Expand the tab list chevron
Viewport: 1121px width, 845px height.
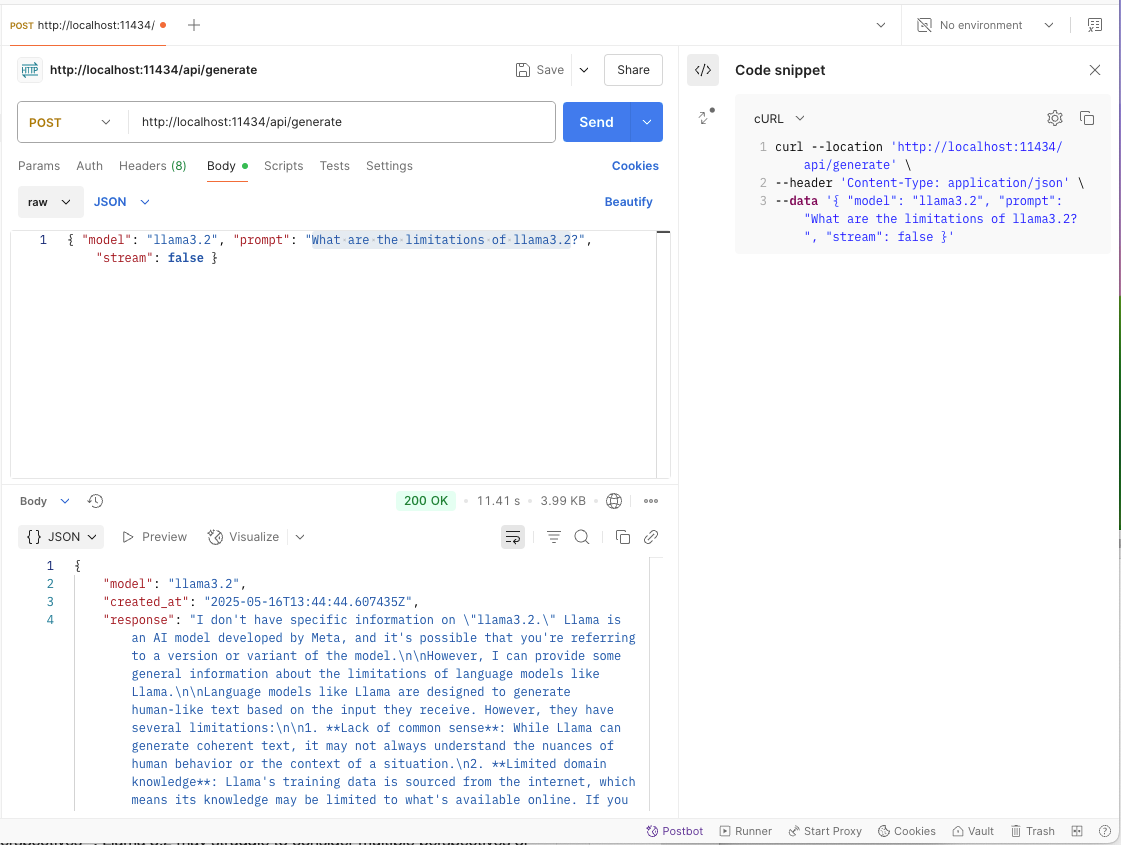[x=881, y=25]
